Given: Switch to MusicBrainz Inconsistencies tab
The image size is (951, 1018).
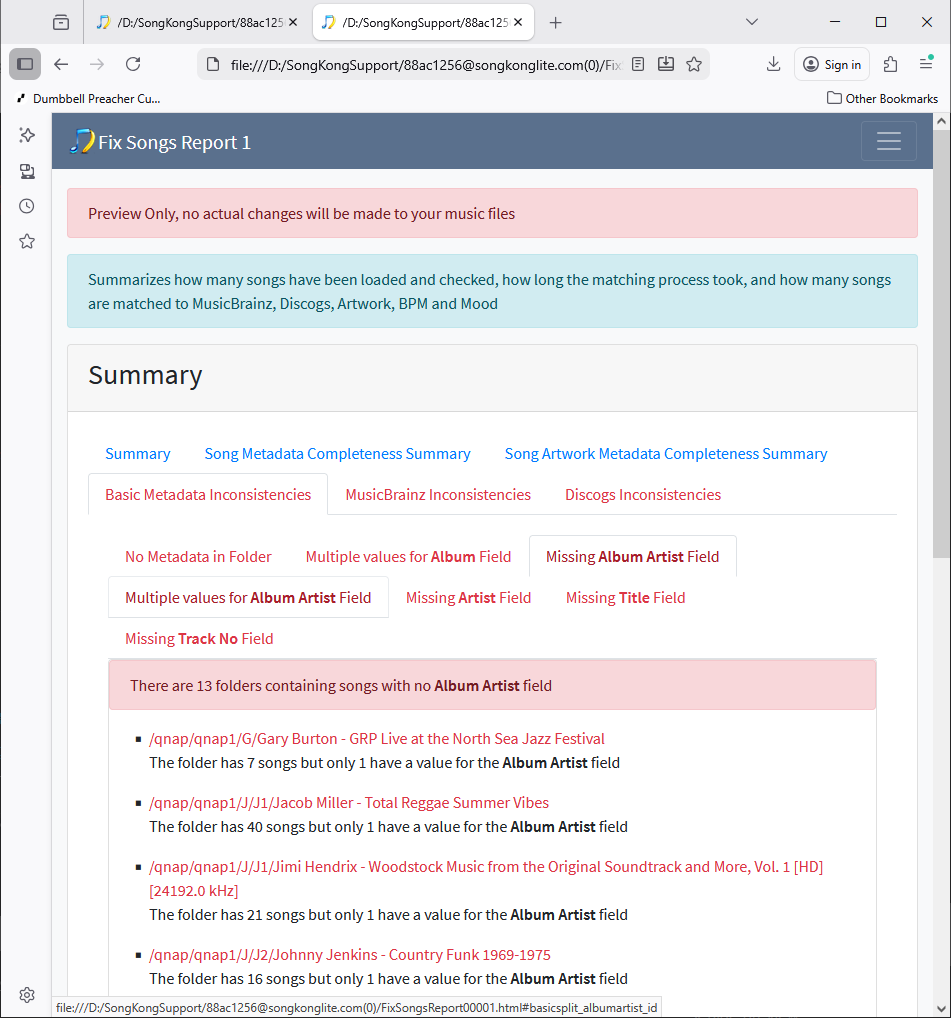Looking at the screenshot, I should click(438, 494).
